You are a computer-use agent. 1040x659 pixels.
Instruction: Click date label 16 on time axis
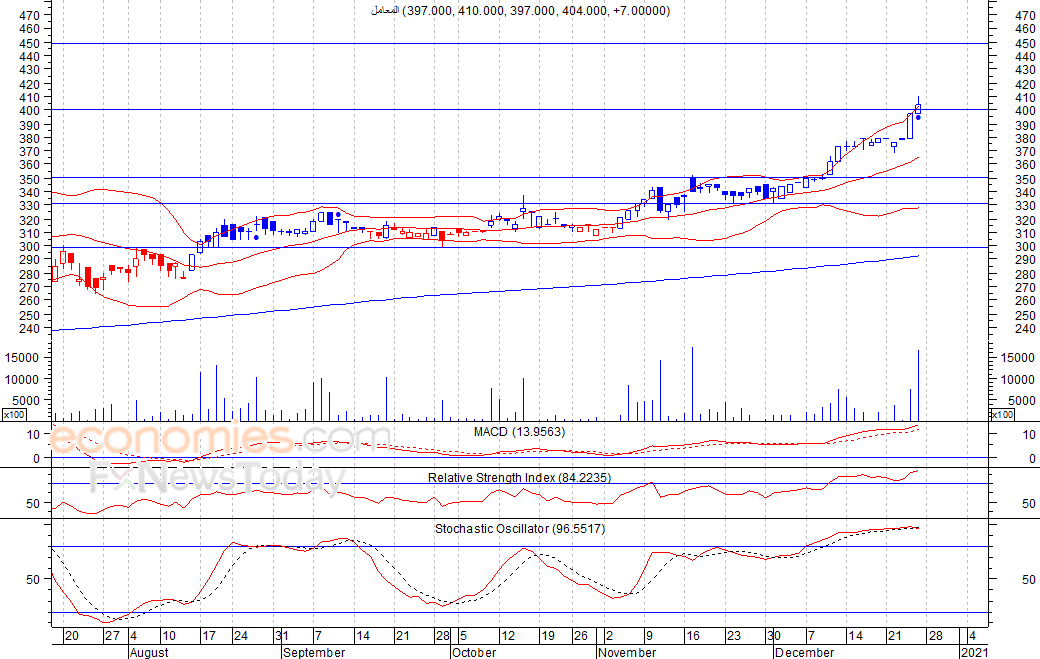coord(692,636)
